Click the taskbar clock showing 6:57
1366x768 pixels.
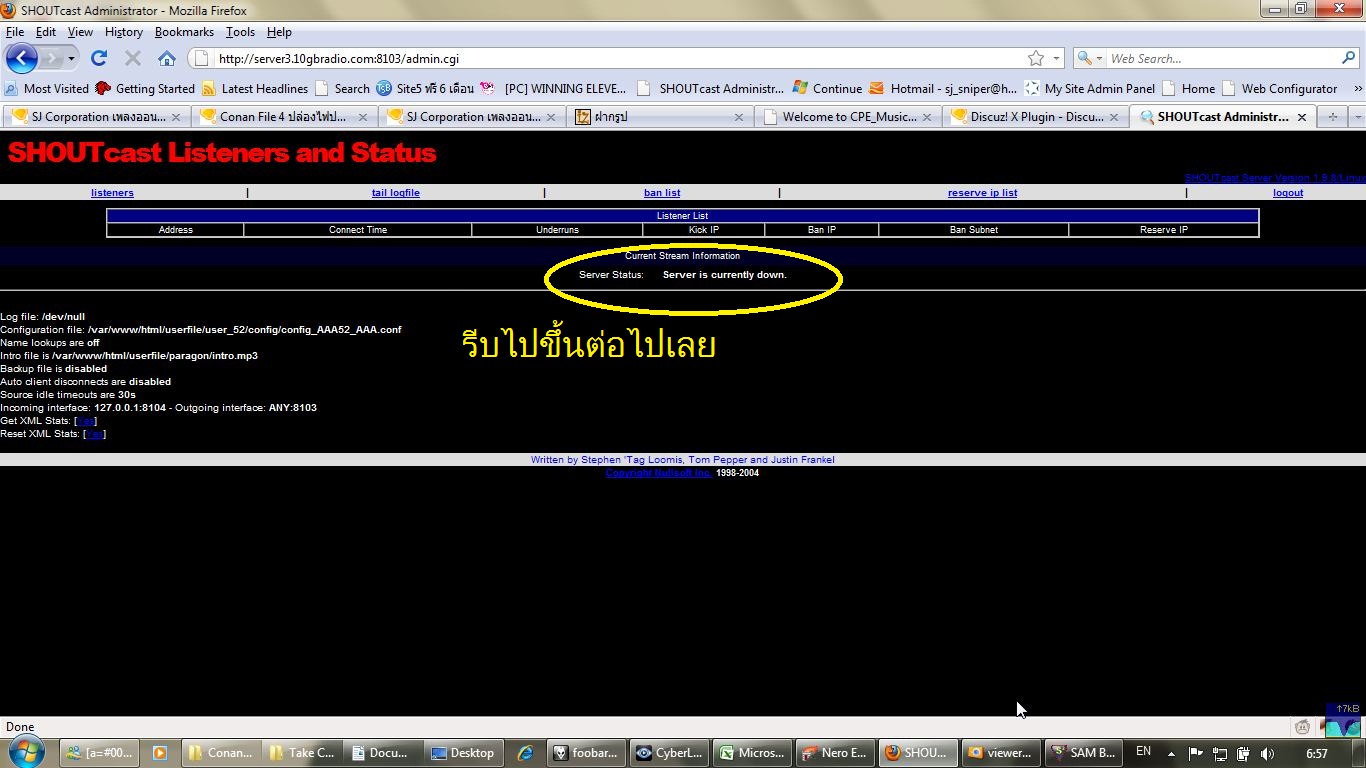(x=1317, y=753)
